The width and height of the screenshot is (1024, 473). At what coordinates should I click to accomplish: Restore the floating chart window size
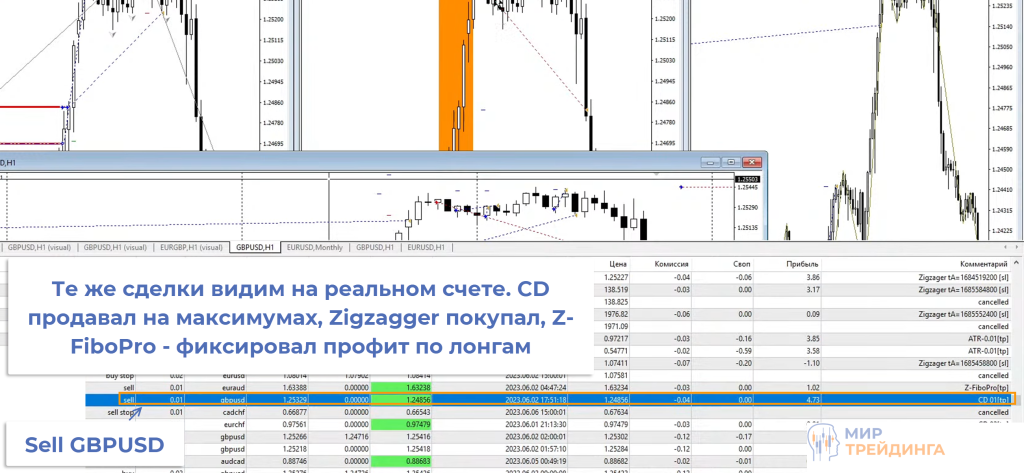click(731, 161)
